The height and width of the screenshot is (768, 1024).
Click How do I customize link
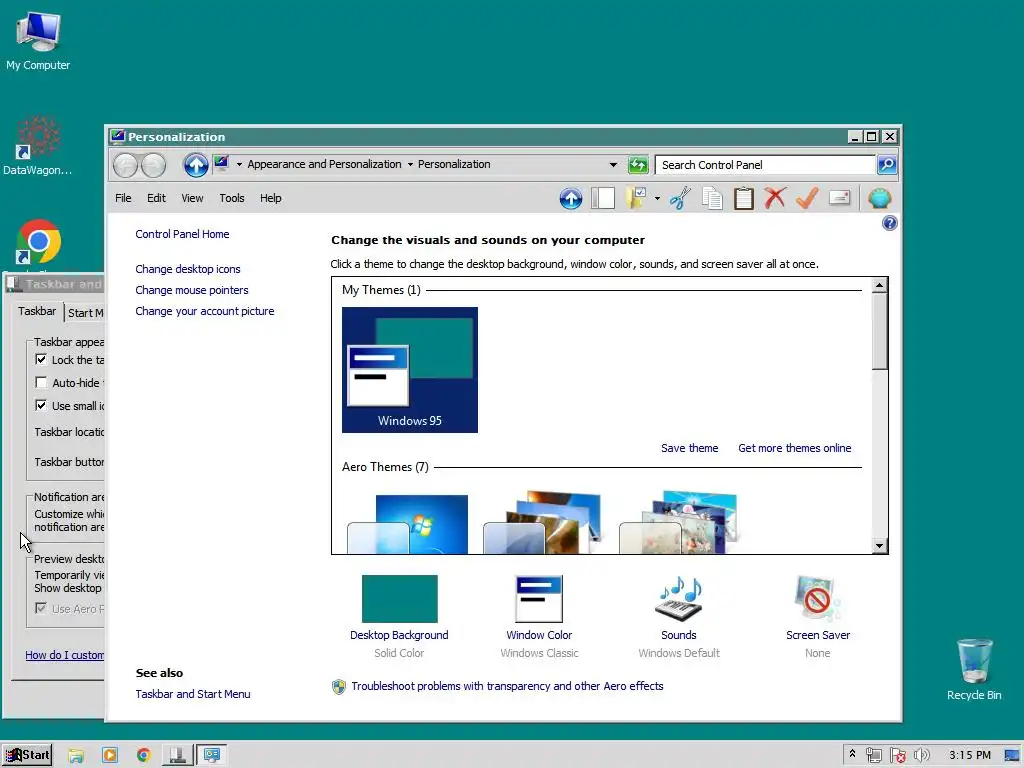64,655
